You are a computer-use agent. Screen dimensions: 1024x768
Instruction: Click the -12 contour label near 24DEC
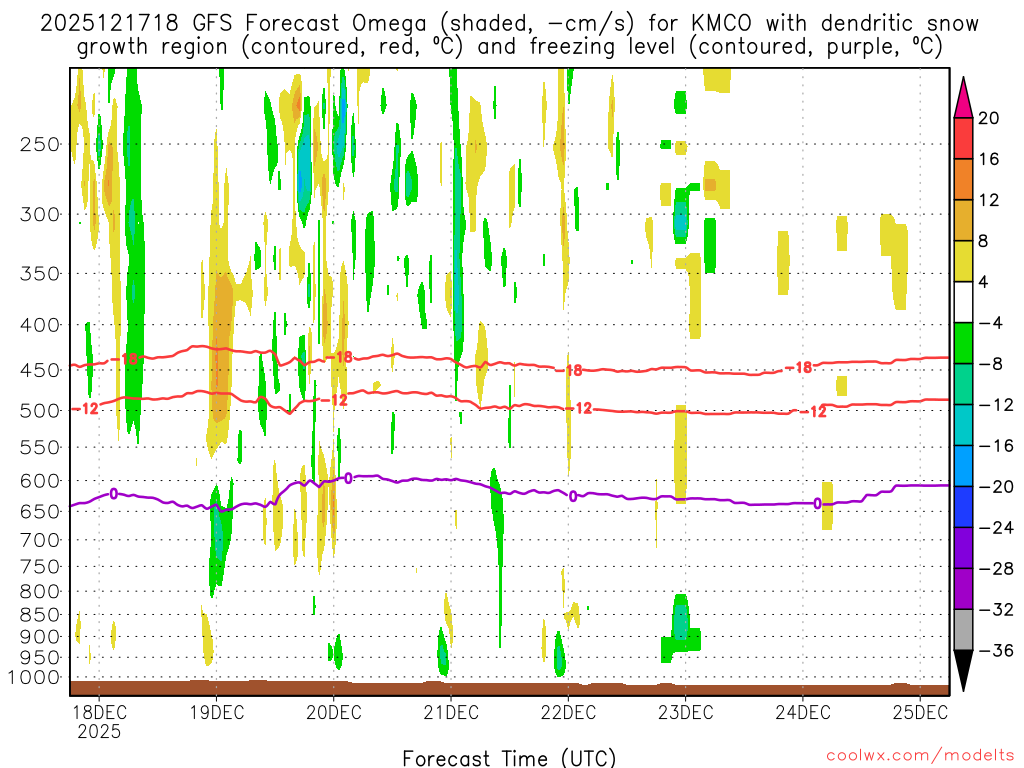click(x=813, y=412)
